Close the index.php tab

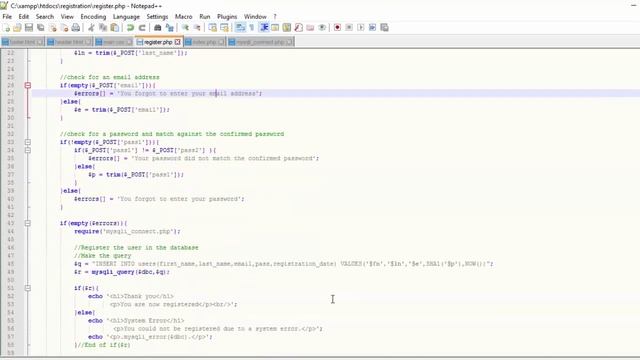point(221,42)
